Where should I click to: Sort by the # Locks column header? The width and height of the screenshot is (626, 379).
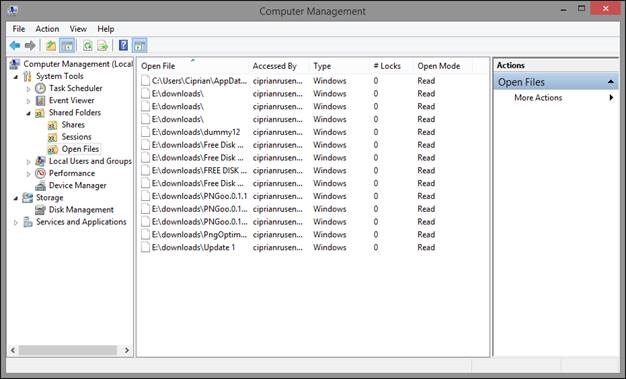[x=392, y=66]
